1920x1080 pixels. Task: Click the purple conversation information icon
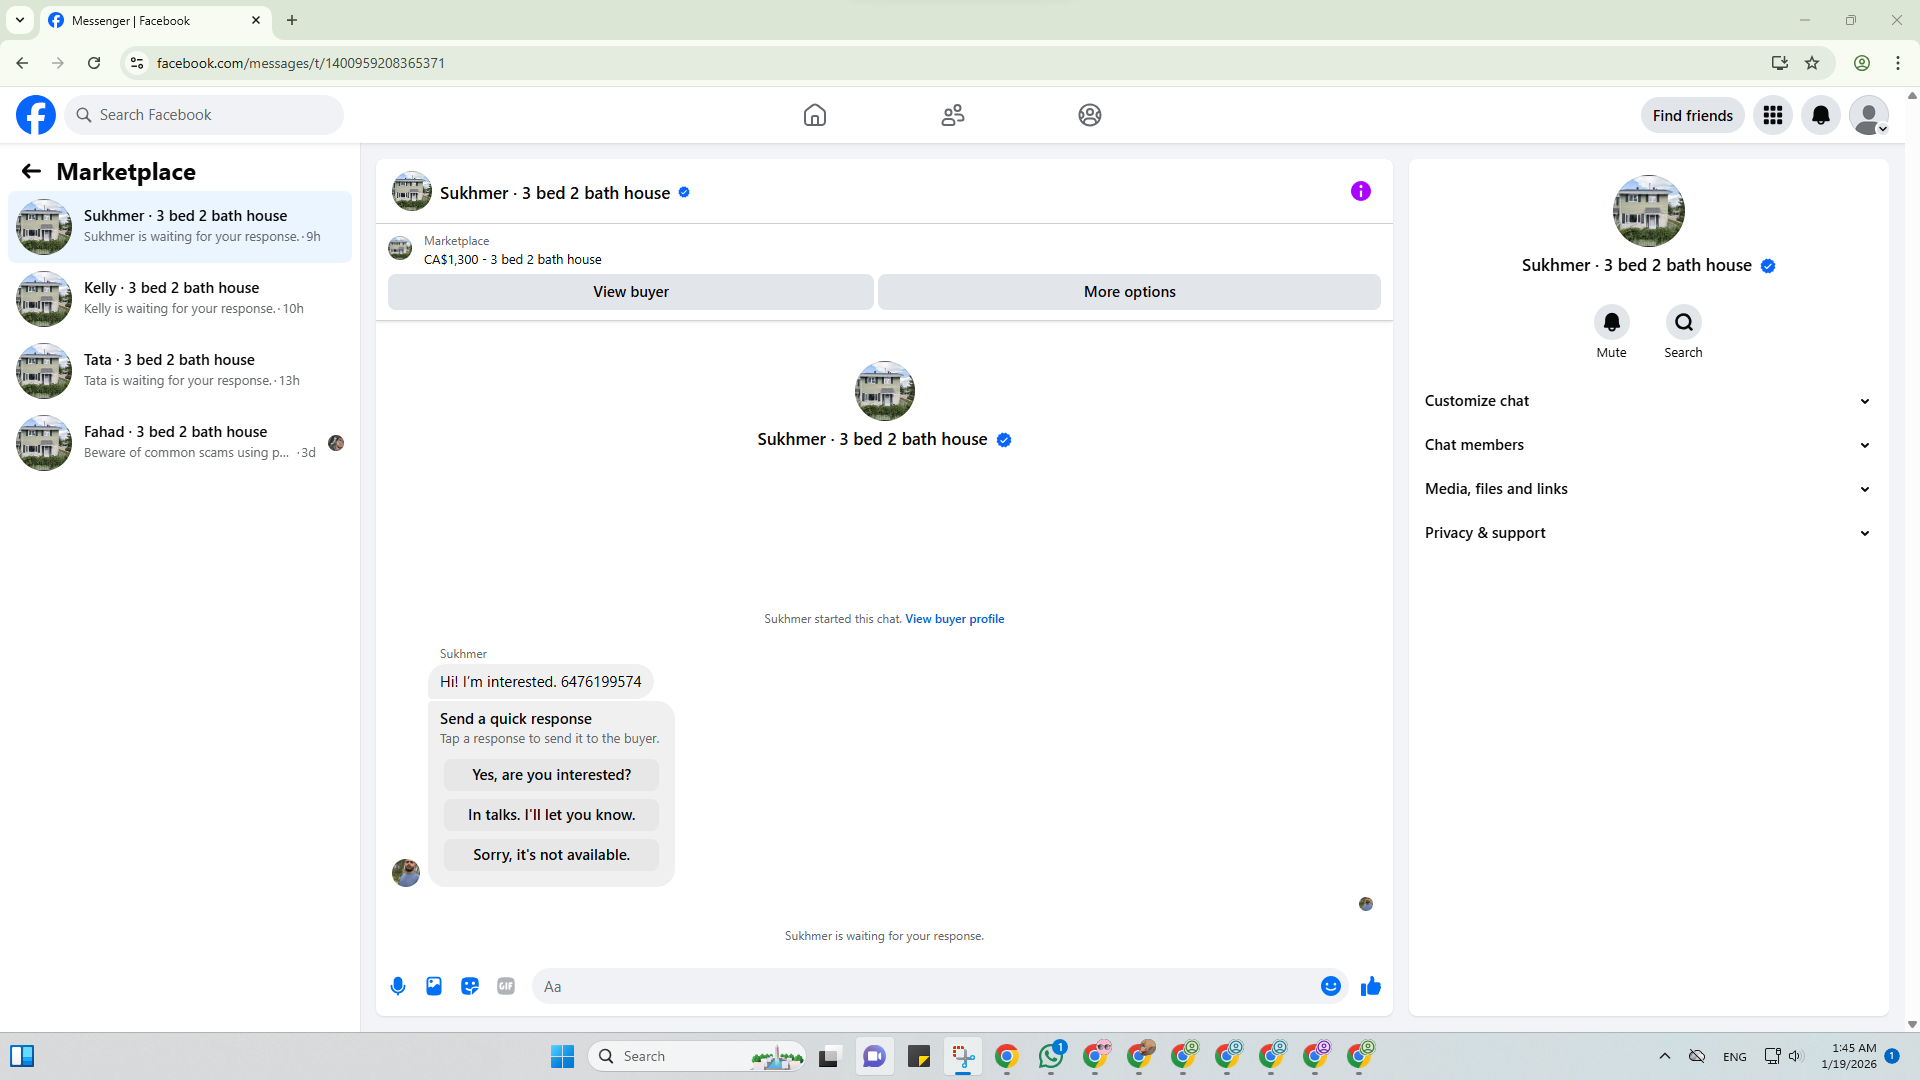click(1361, 191)
